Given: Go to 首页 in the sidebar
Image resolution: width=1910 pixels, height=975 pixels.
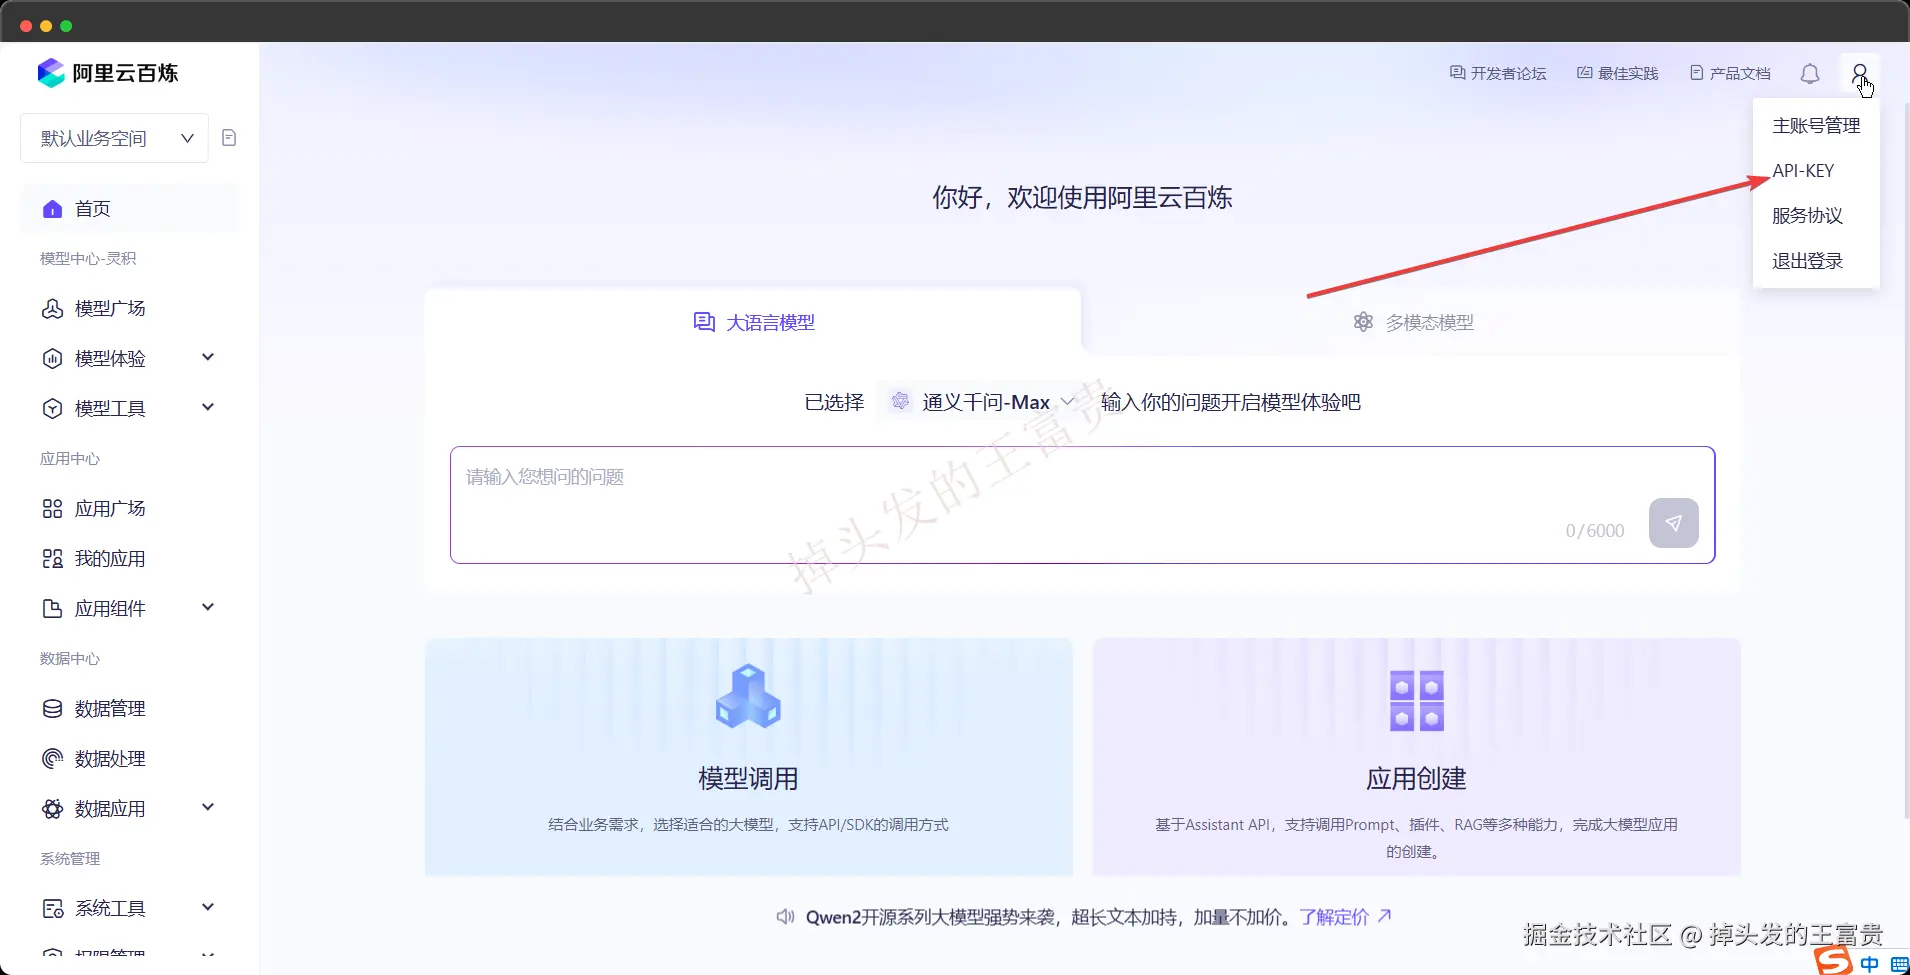Looking at the screenshot, I should click(129, 209).
